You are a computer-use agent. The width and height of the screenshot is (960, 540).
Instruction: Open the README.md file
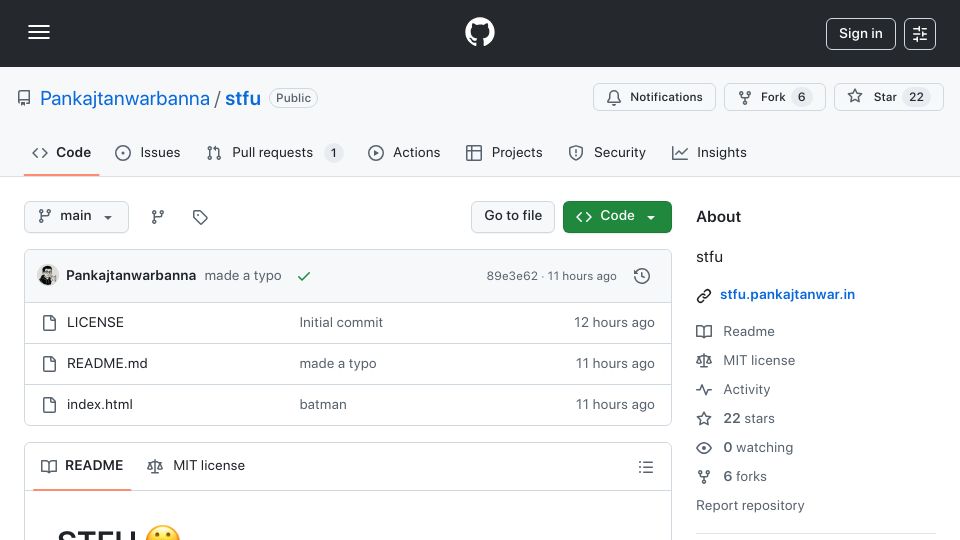[x=107, y=364]
